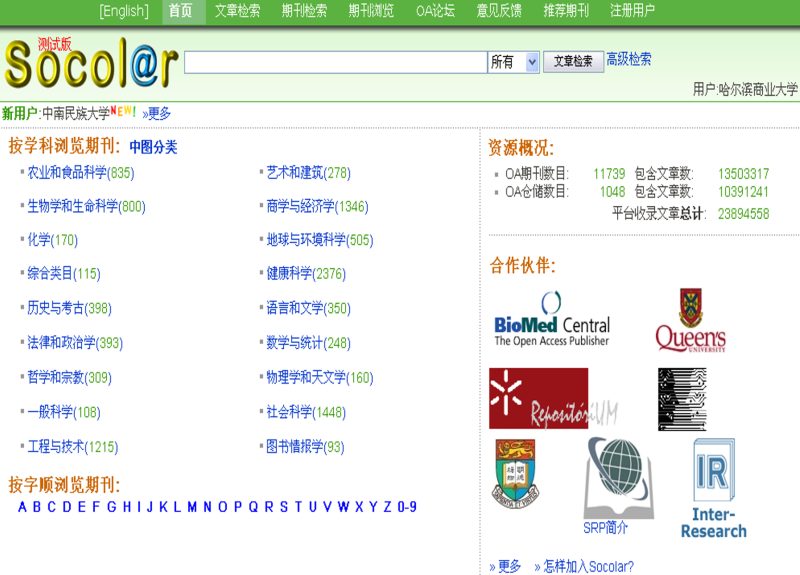Browse 健康科学(2376) journals
The height and width of the screenshot is (575, 800).
[306, 273]
